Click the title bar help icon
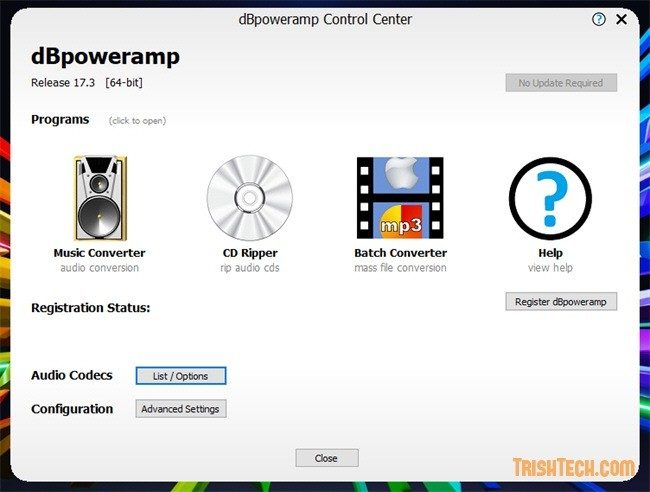650x492 pixels. [x=598, y=19]
